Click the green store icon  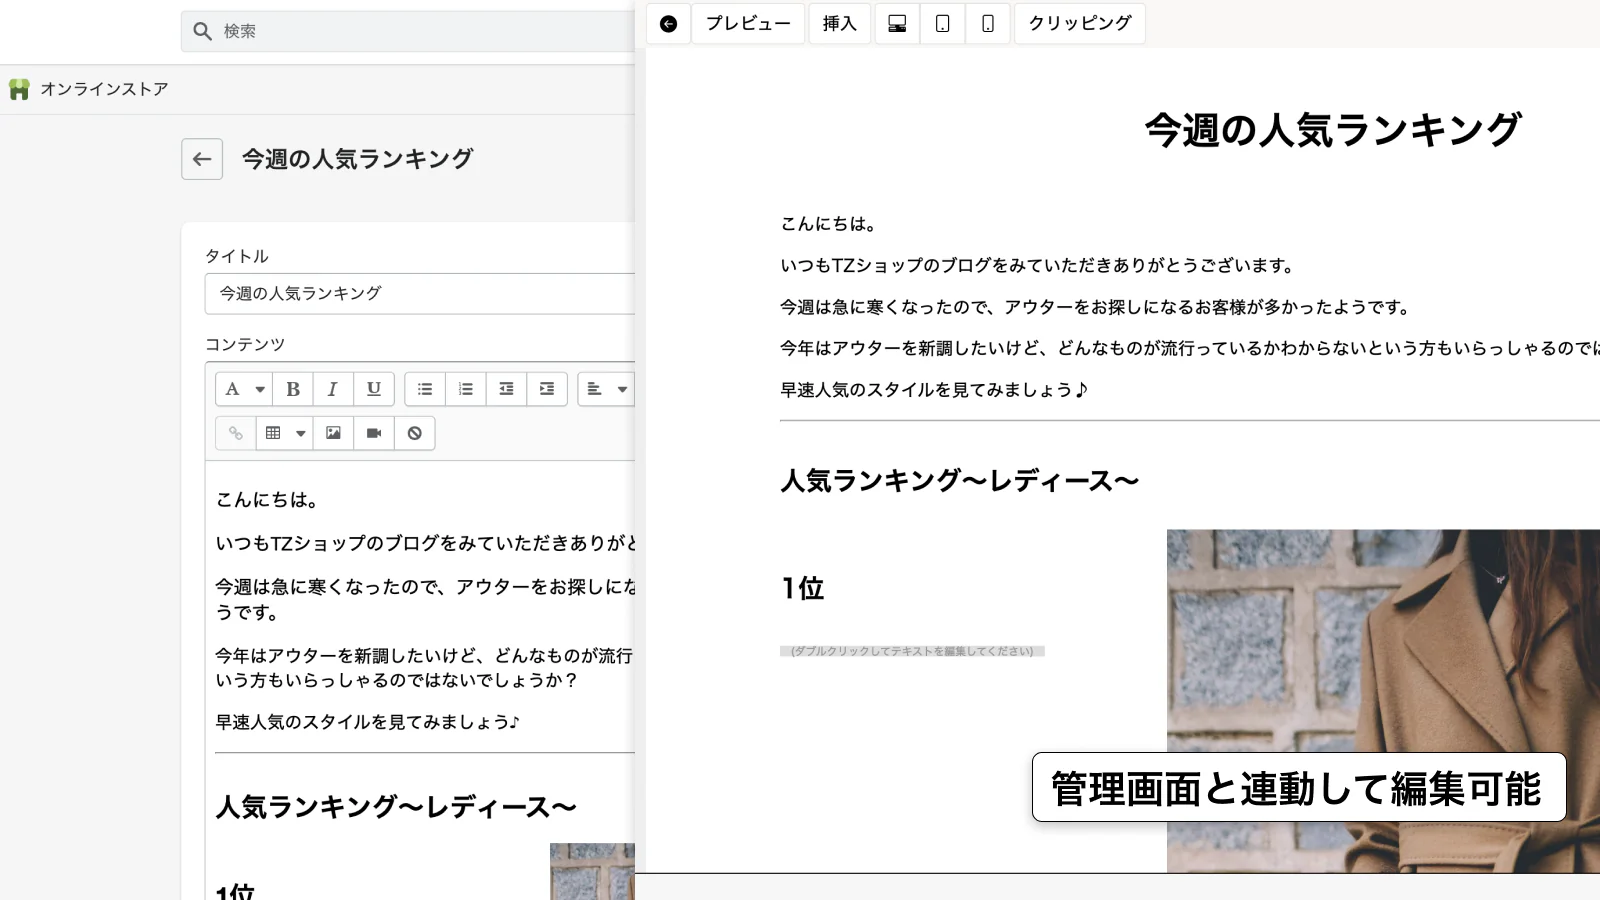[19, 89]
